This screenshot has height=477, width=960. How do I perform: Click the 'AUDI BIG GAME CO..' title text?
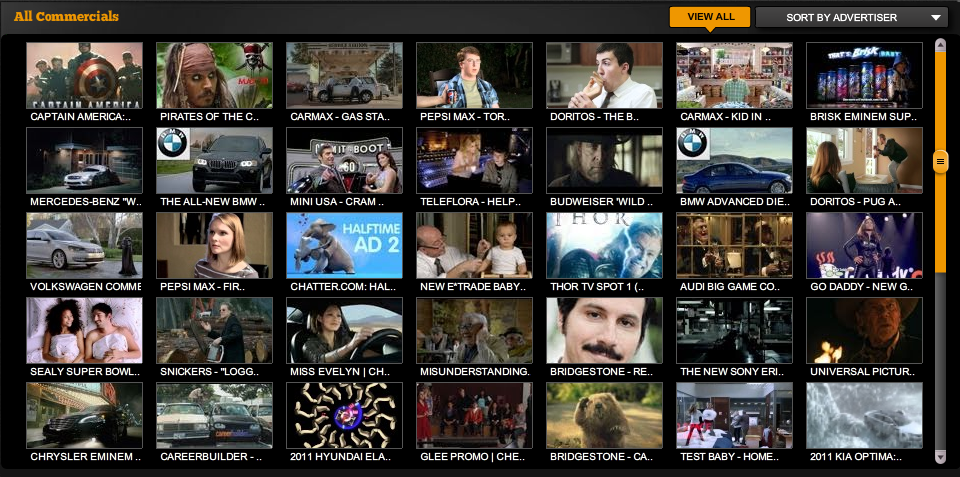[x=732, y=286]
